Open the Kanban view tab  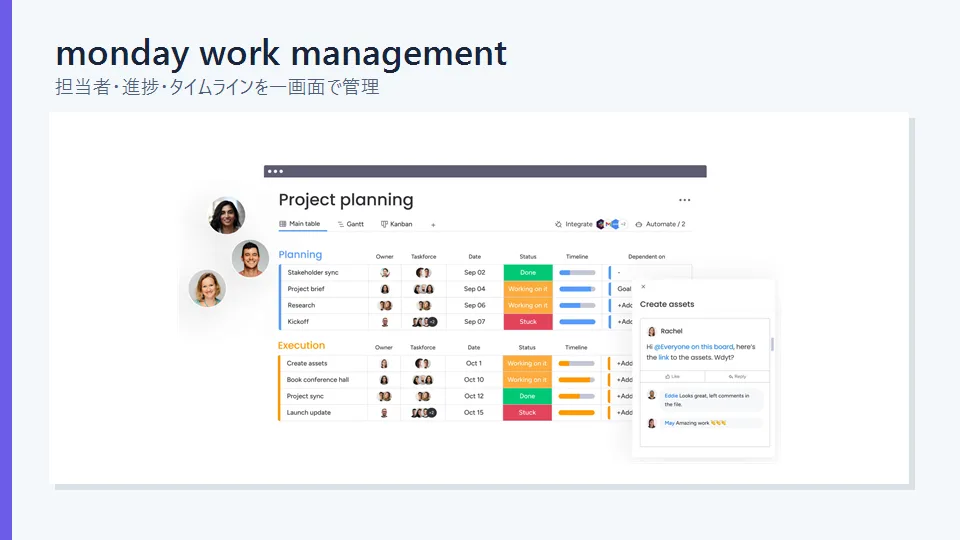click(x=397, y=224)
